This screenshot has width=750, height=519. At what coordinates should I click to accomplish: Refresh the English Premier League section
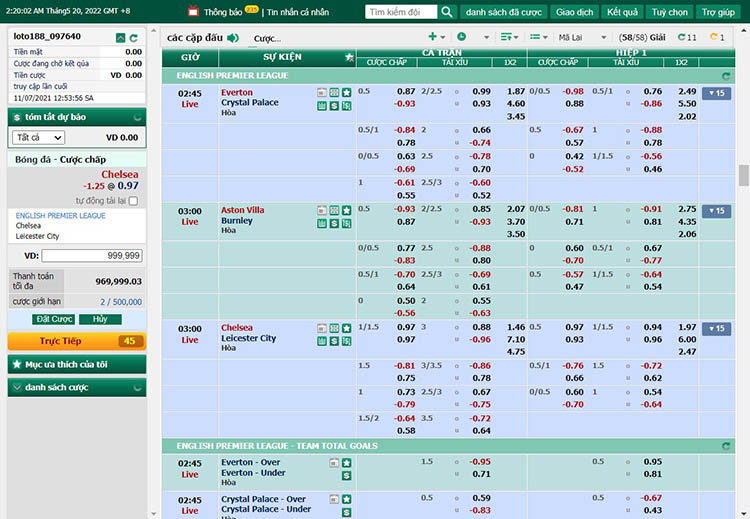[726, 75]
